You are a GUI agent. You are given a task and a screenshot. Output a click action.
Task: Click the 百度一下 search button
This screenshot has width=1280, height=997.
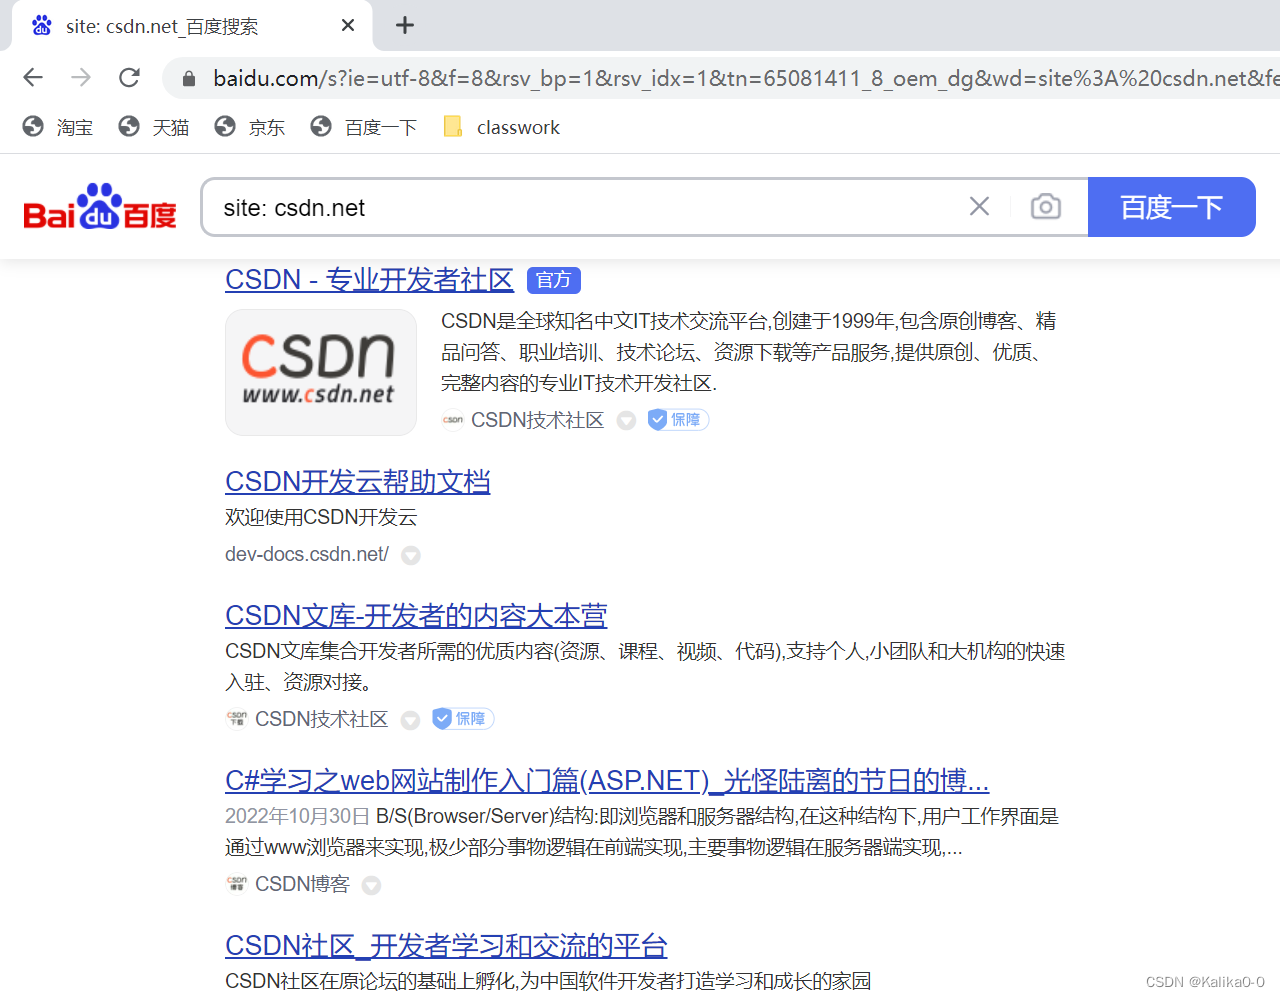click(x=1171, y=207)
